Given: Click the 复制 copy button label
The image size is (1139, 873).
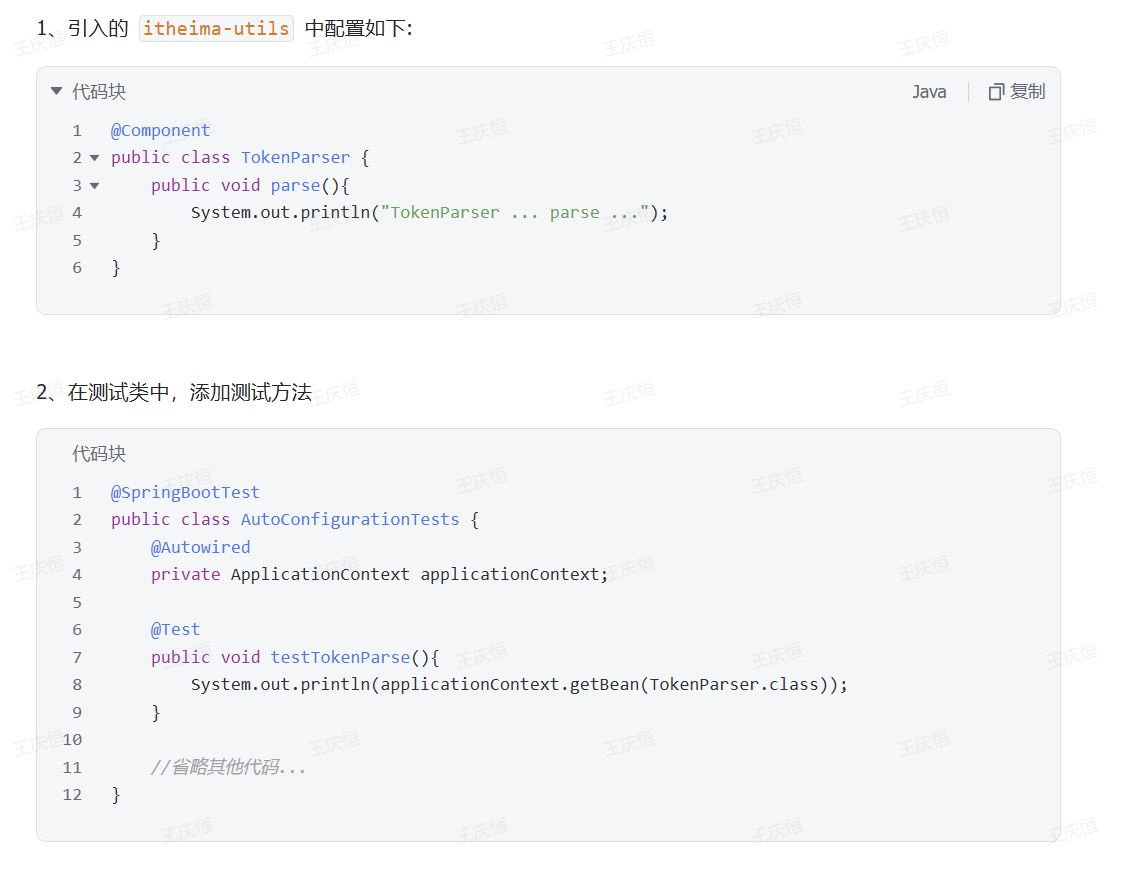Looking at the screenshot, I should click(1027, 92).
